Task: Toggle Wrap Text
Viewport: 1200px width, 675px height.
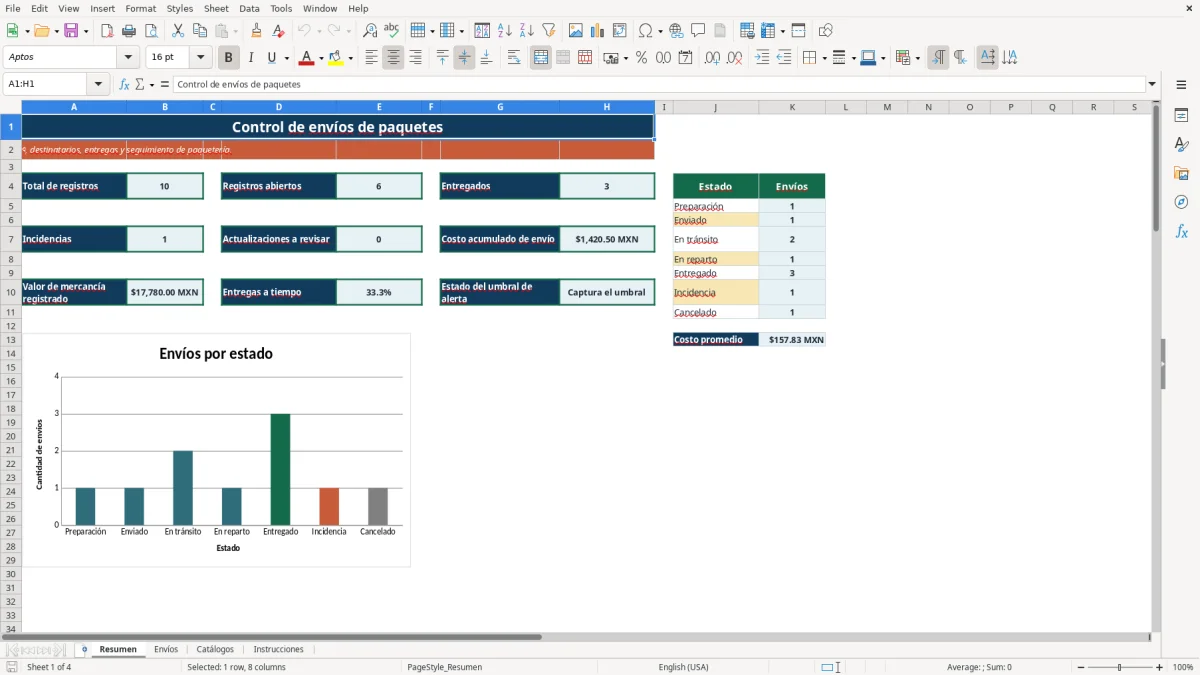Action: click(x=514, y=58)
